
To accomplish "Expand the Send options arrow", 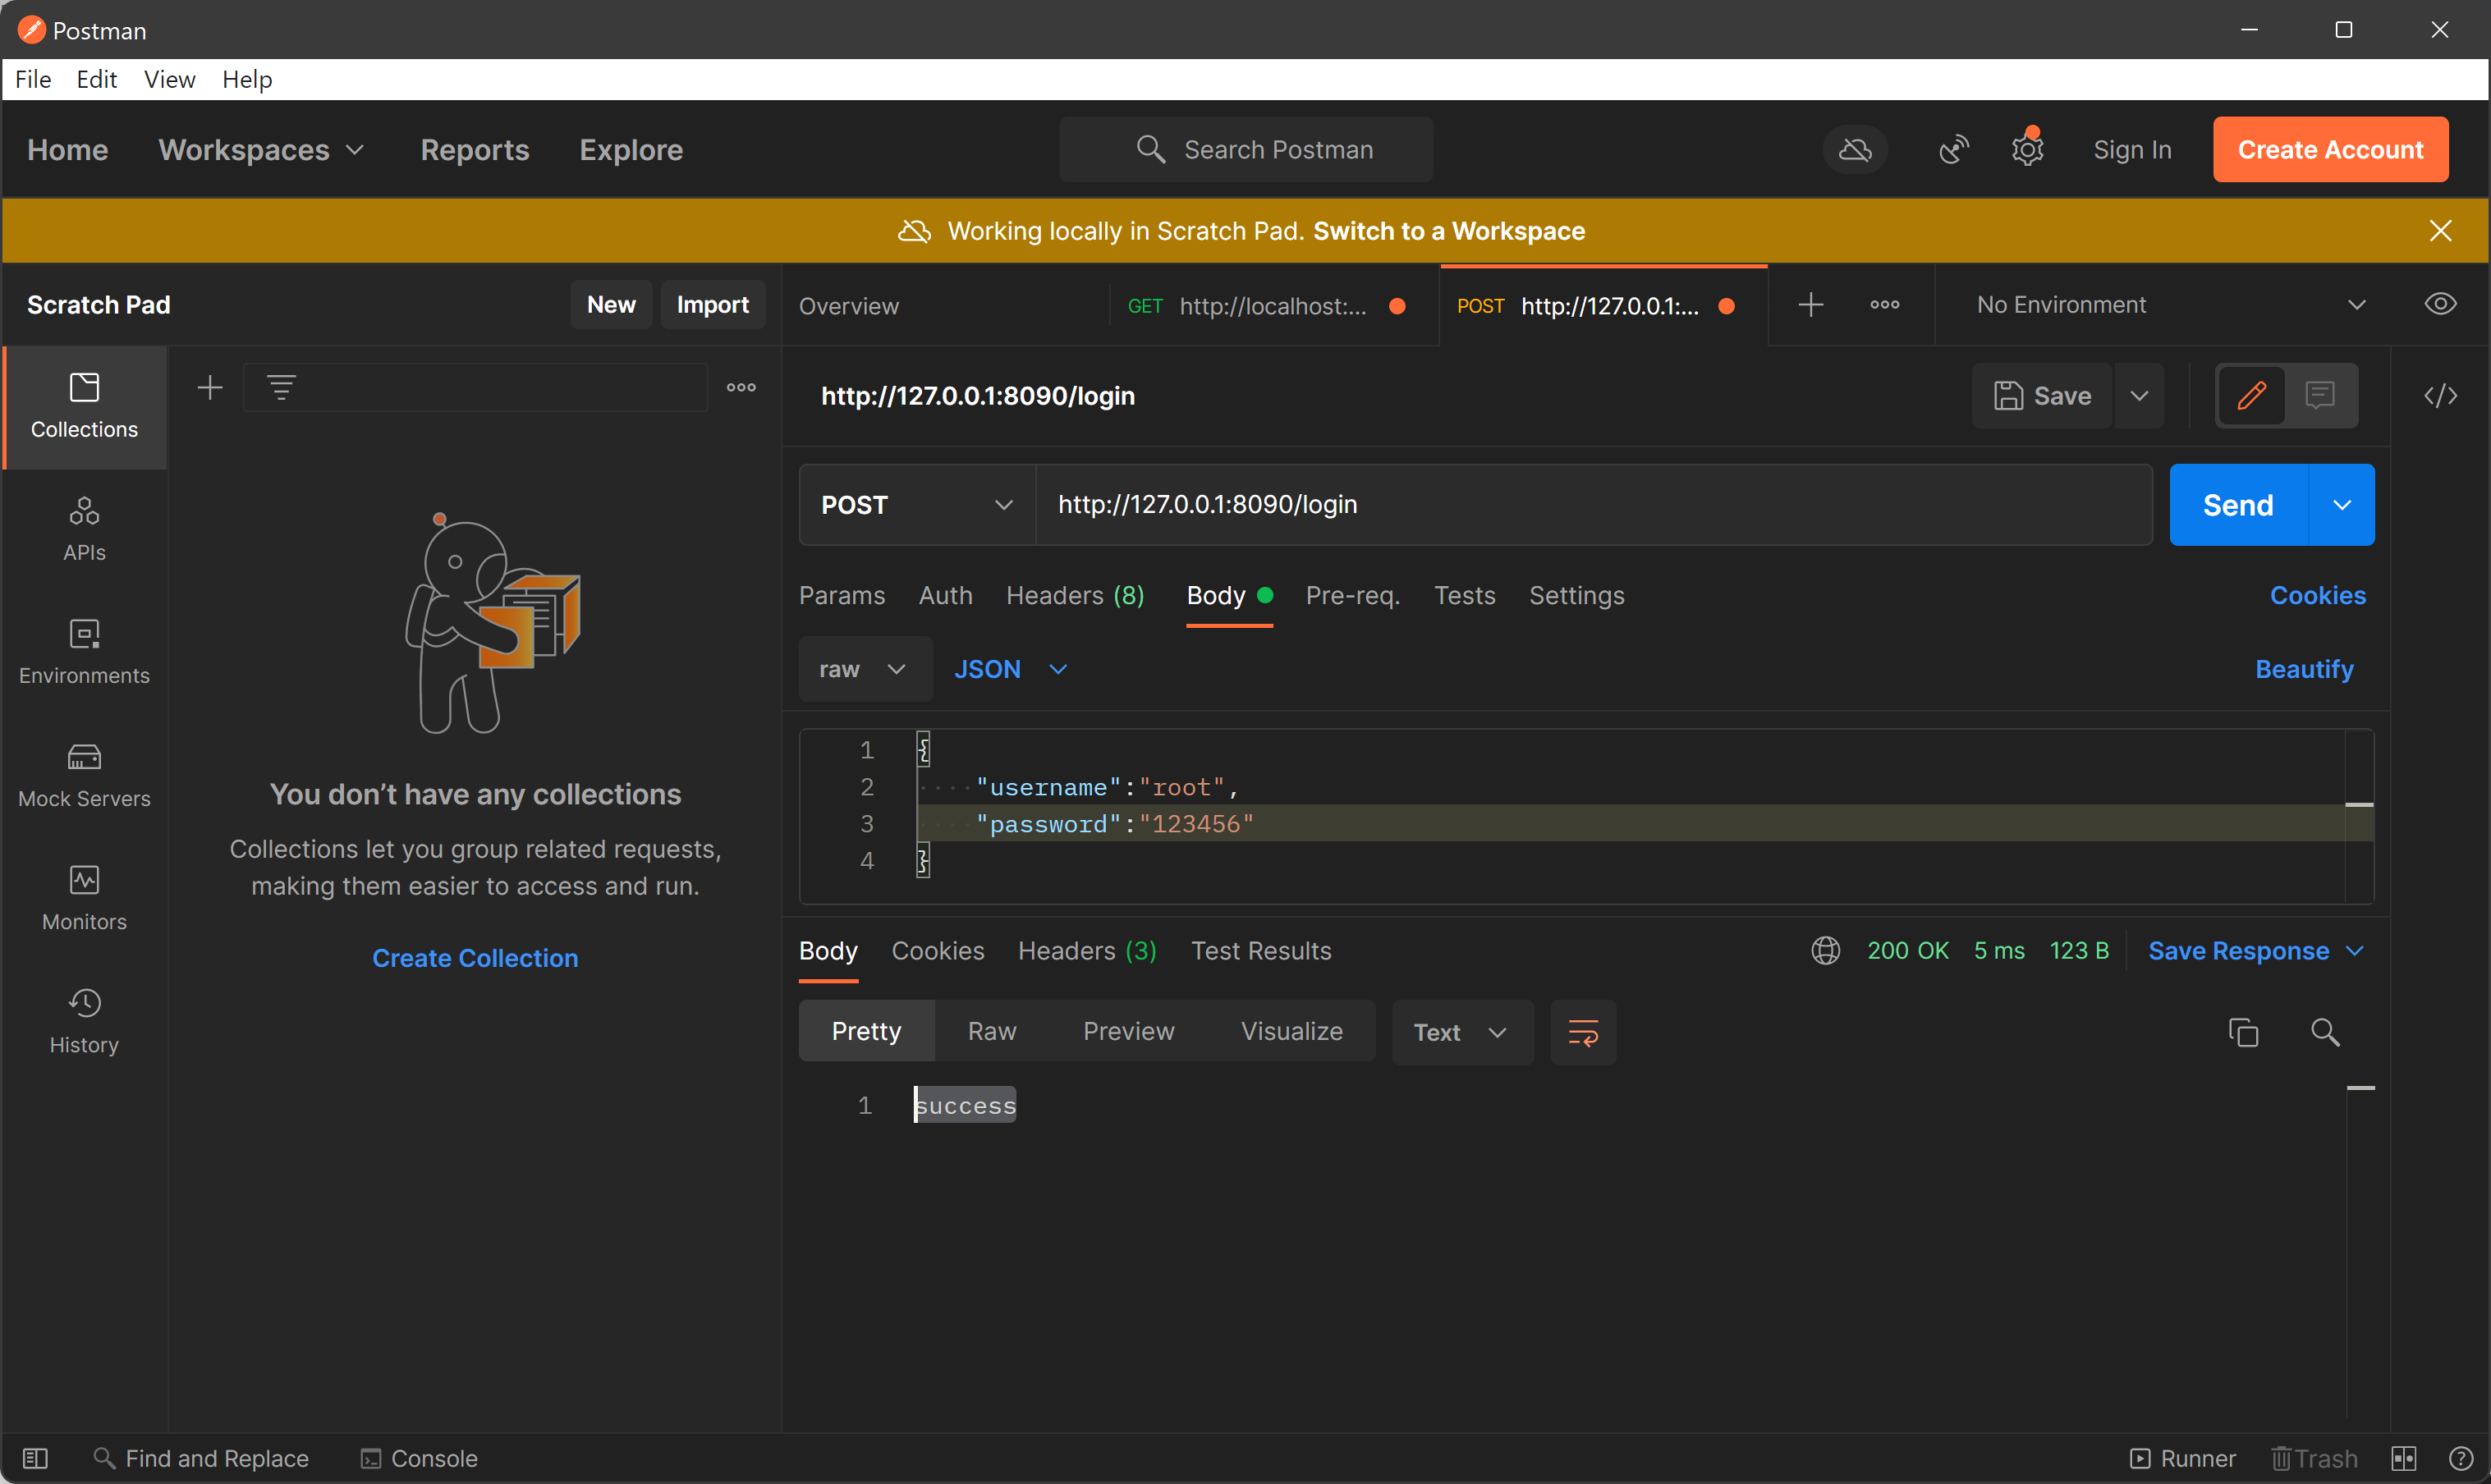I will pyautogui.click(x=2341, y=505).
